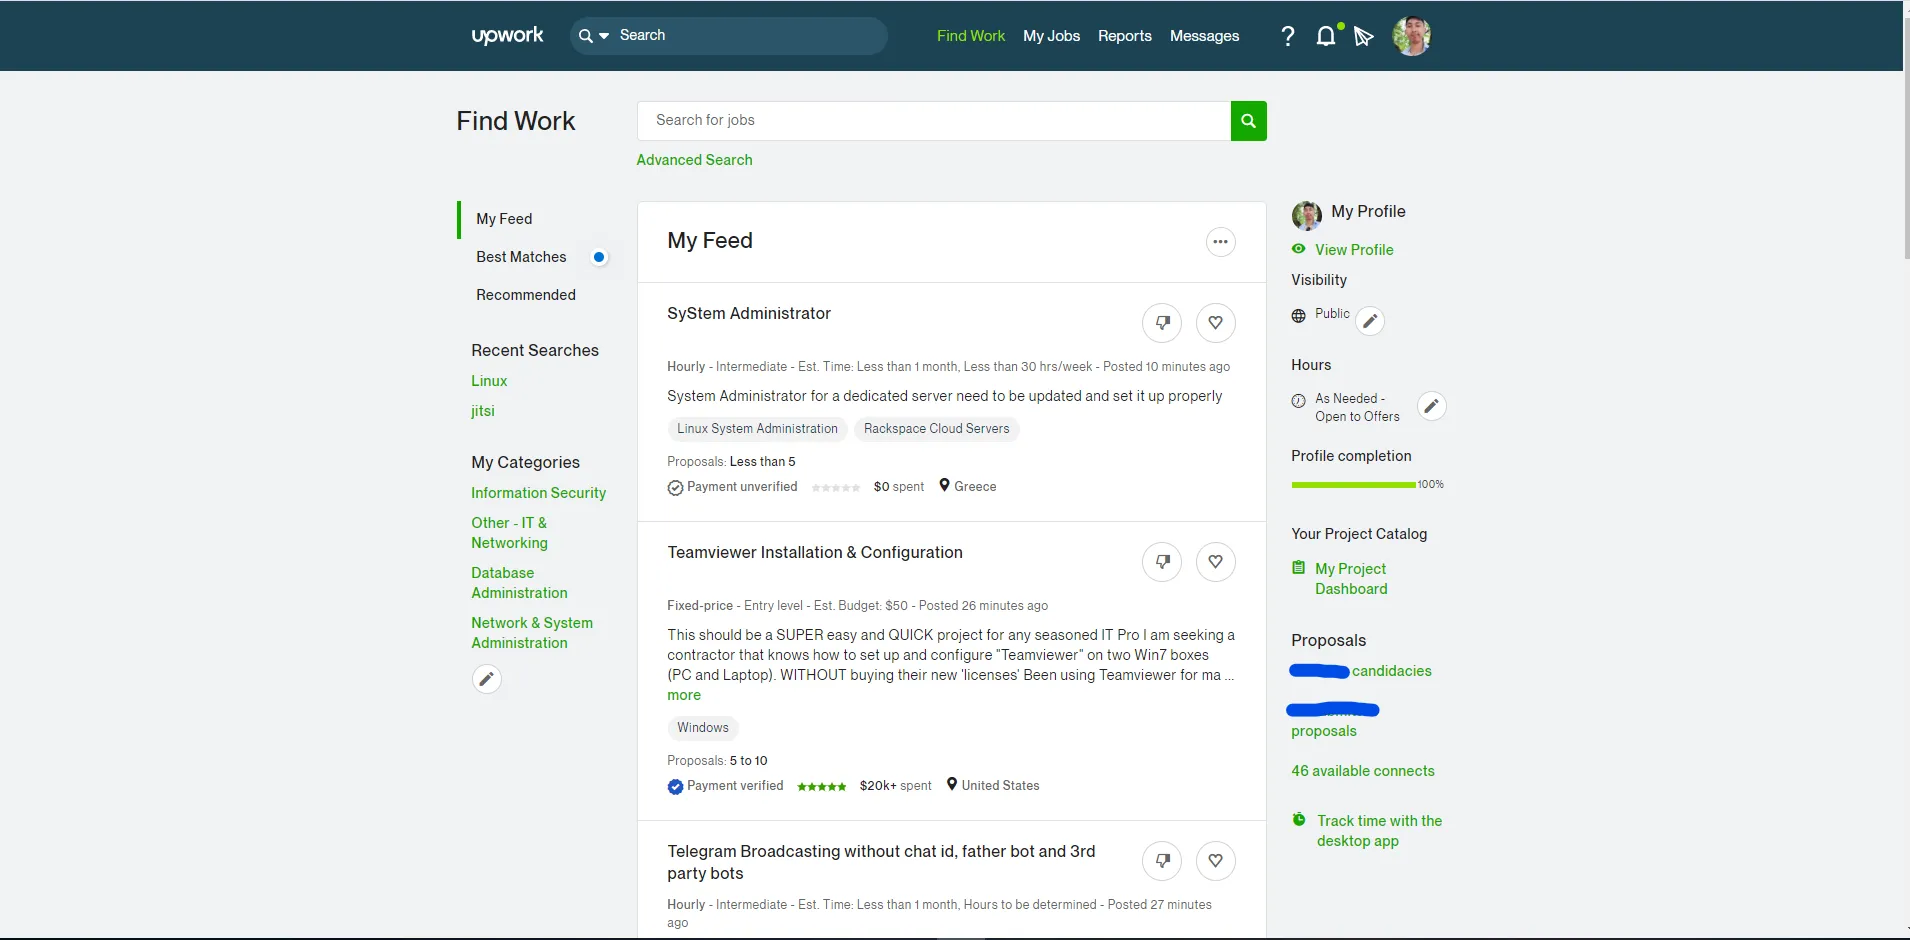This screenshot has height=940, width=1910.
Task: Open the Advanced Search link
Action: (x=694, y=160)
